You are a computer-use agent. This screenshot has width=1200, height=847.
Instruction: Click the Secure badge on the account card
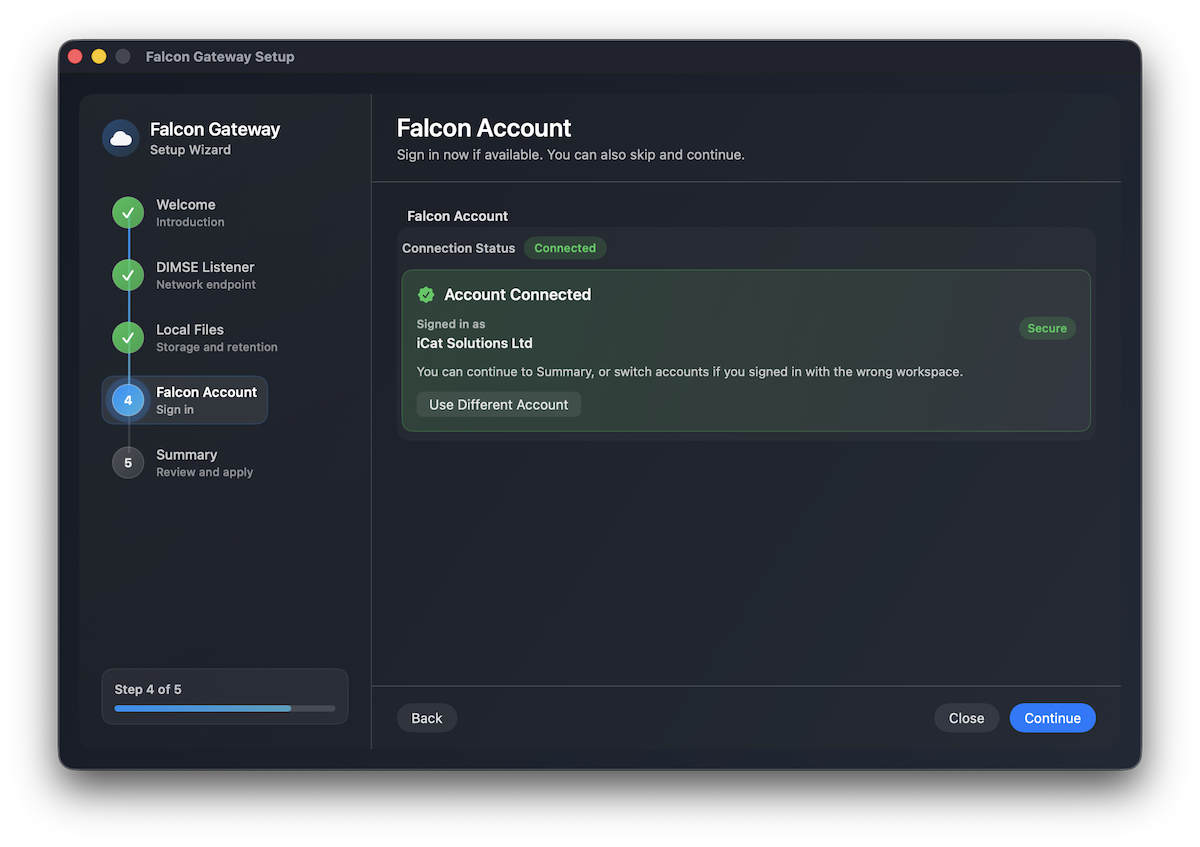point(1047,327)
